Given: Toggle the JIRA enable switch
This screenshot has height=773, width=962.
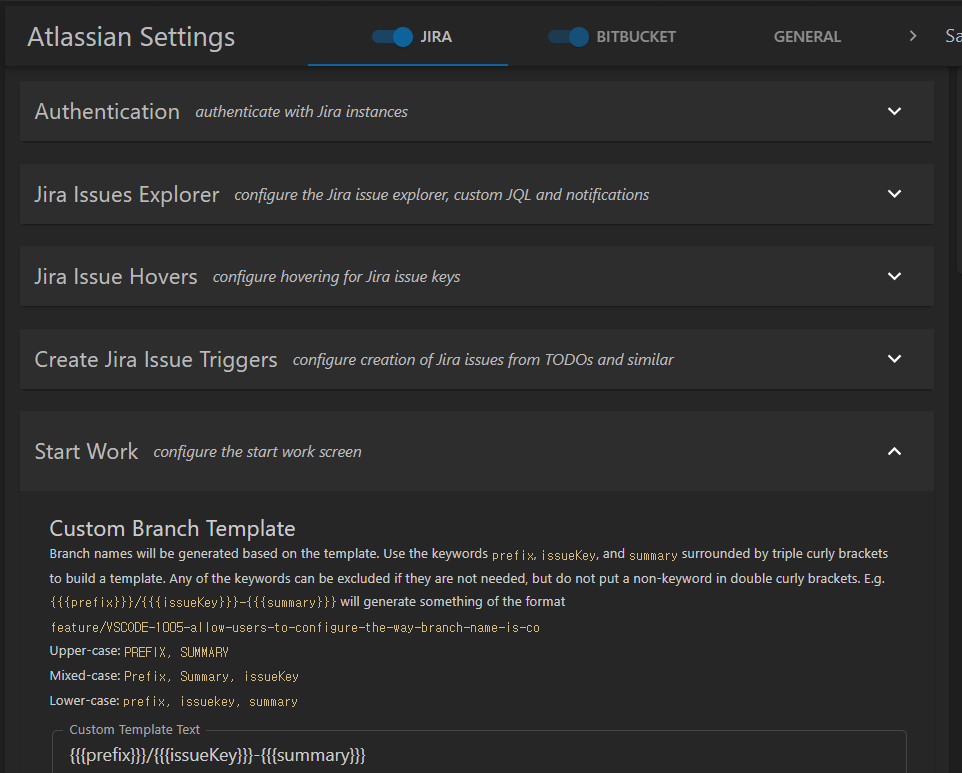Looking at the screenshot, I should [x=393, y=37].
